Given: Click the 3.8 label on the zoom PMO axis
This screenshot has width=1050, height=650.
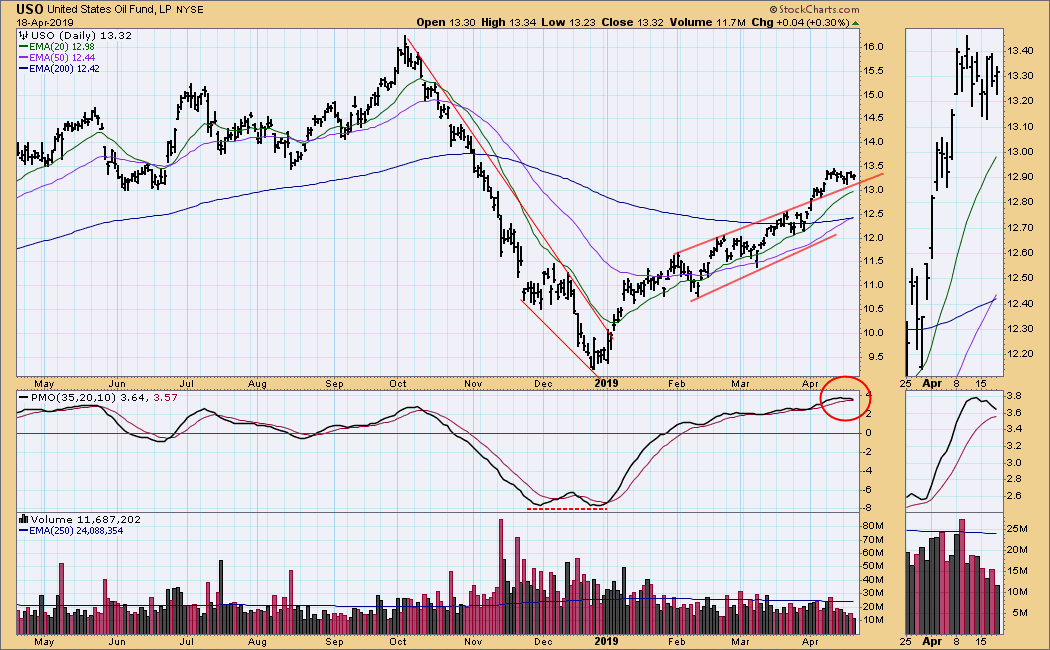Looking at the screenshot, I should point(1014,395).
